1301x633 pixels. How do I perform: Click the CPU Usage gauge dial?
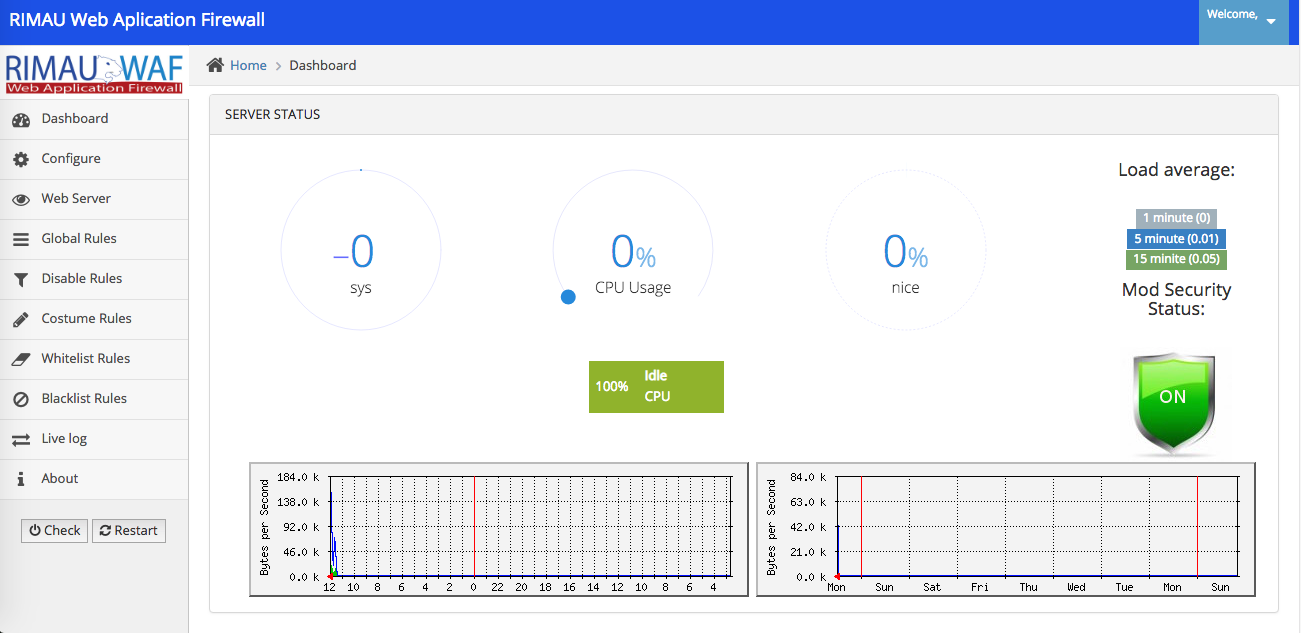633,250
